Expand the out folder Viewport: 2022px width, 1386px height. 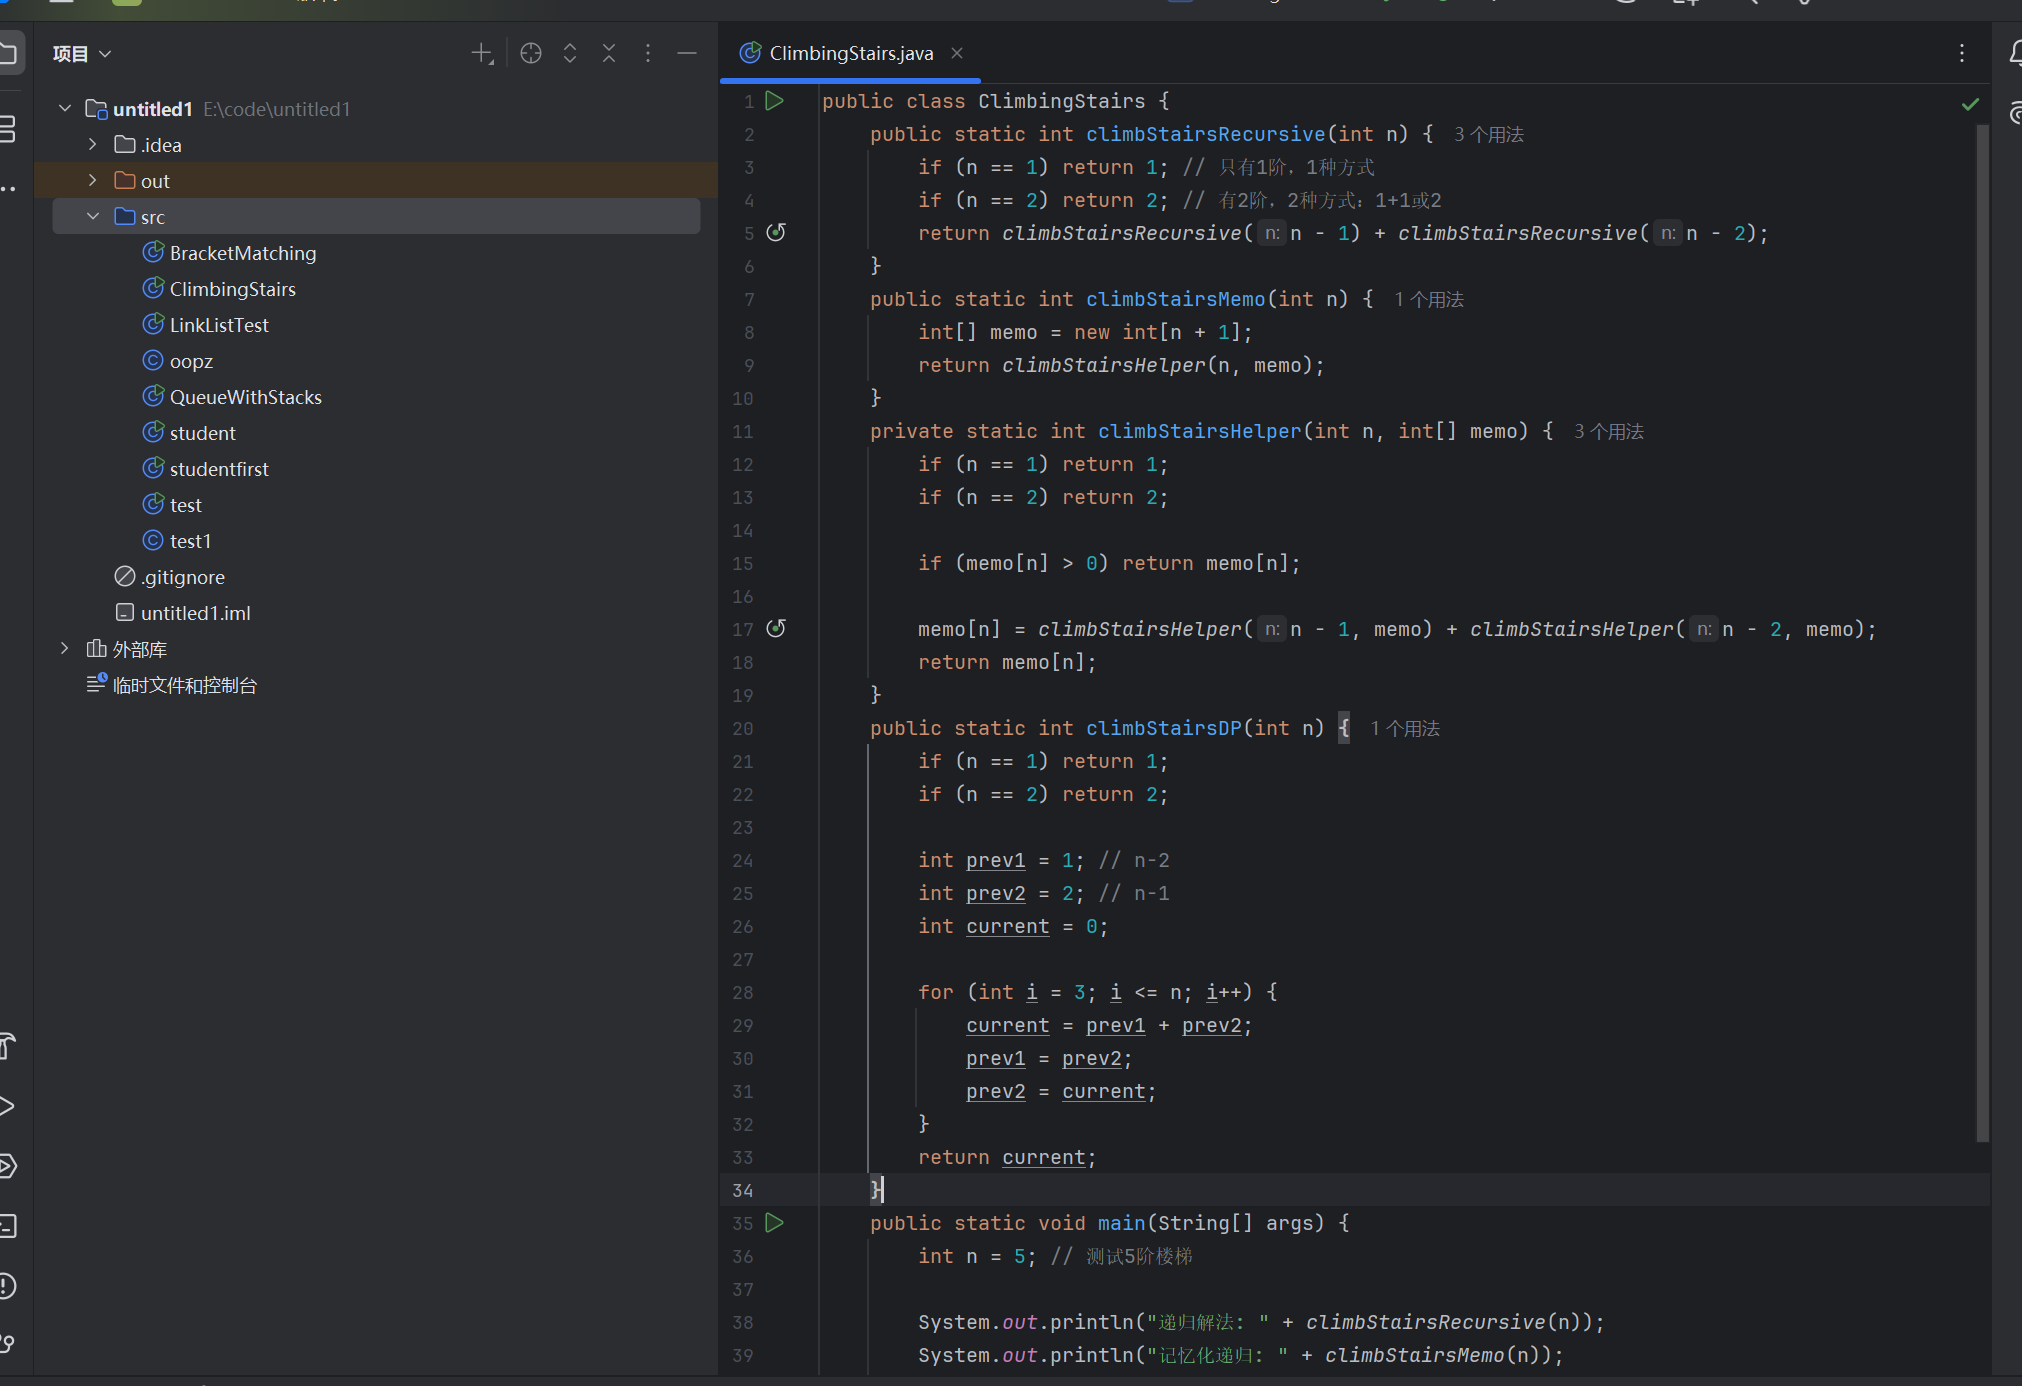coord(93,180)
